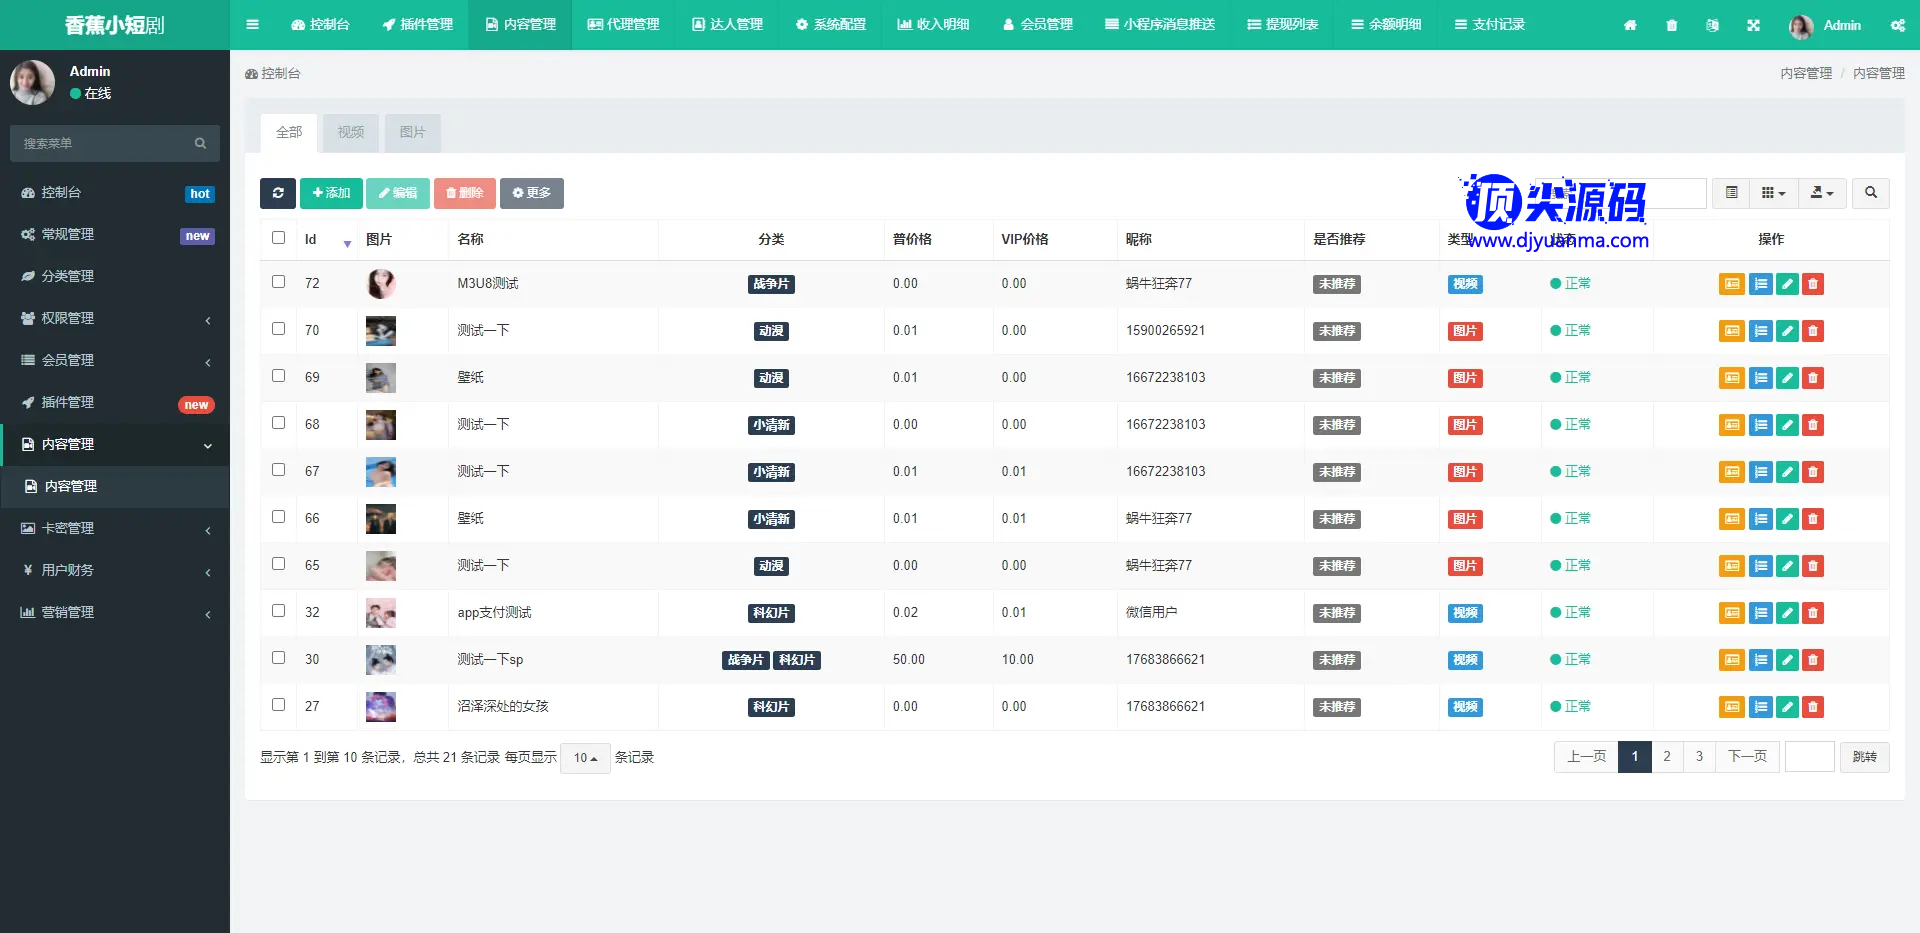The height and width of the screenshot is (933, 1920).
Task: Click the 添加 add button
Action: pyautogui.click(x=331, y=193)
